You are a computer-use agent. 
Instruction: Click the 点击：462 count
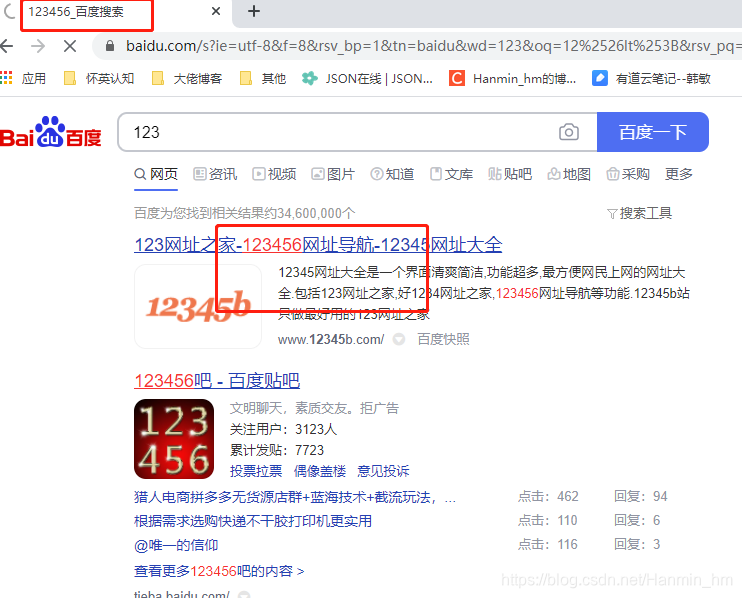tap(548, 496)
